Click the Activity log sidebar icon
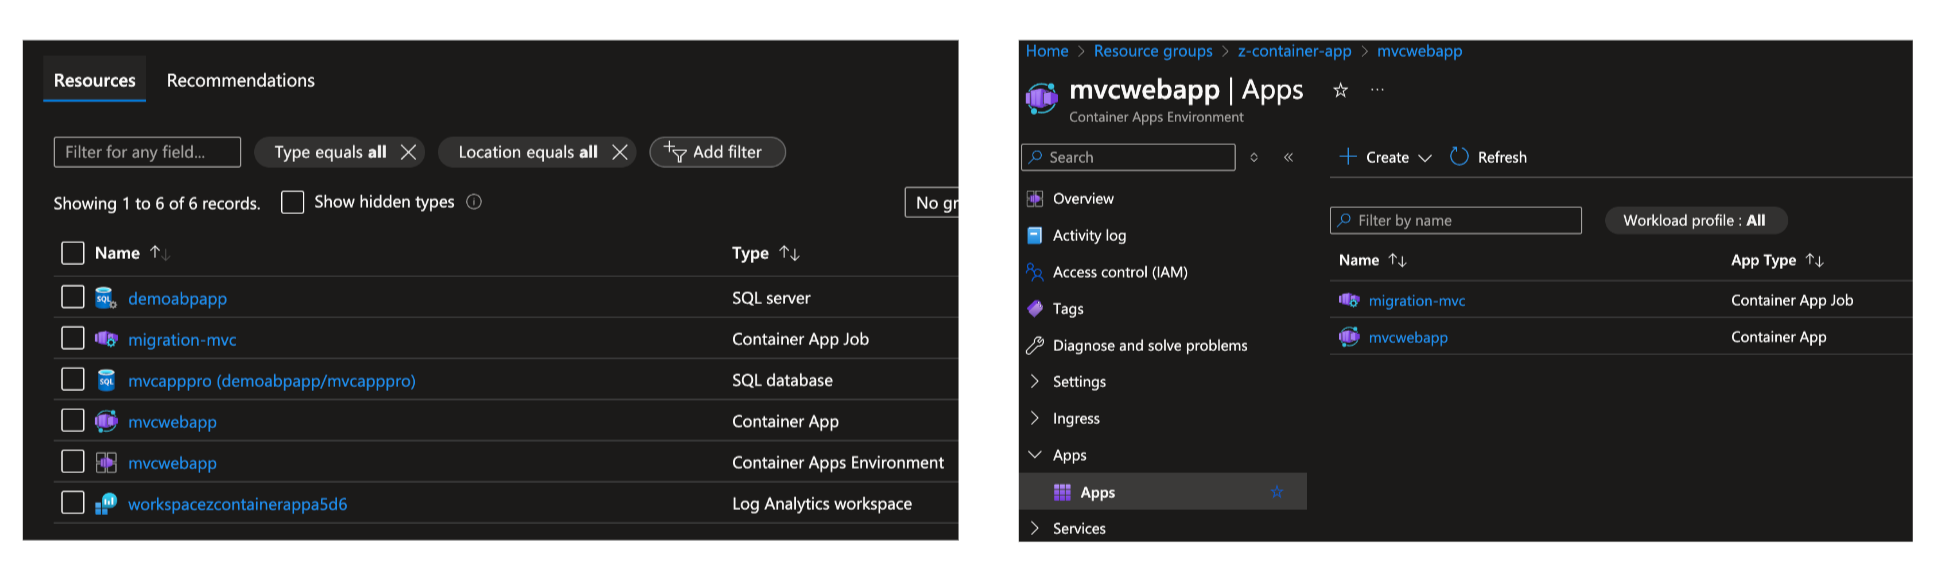The height and width of the screenshot is (586, 1944). point(1035,235)
